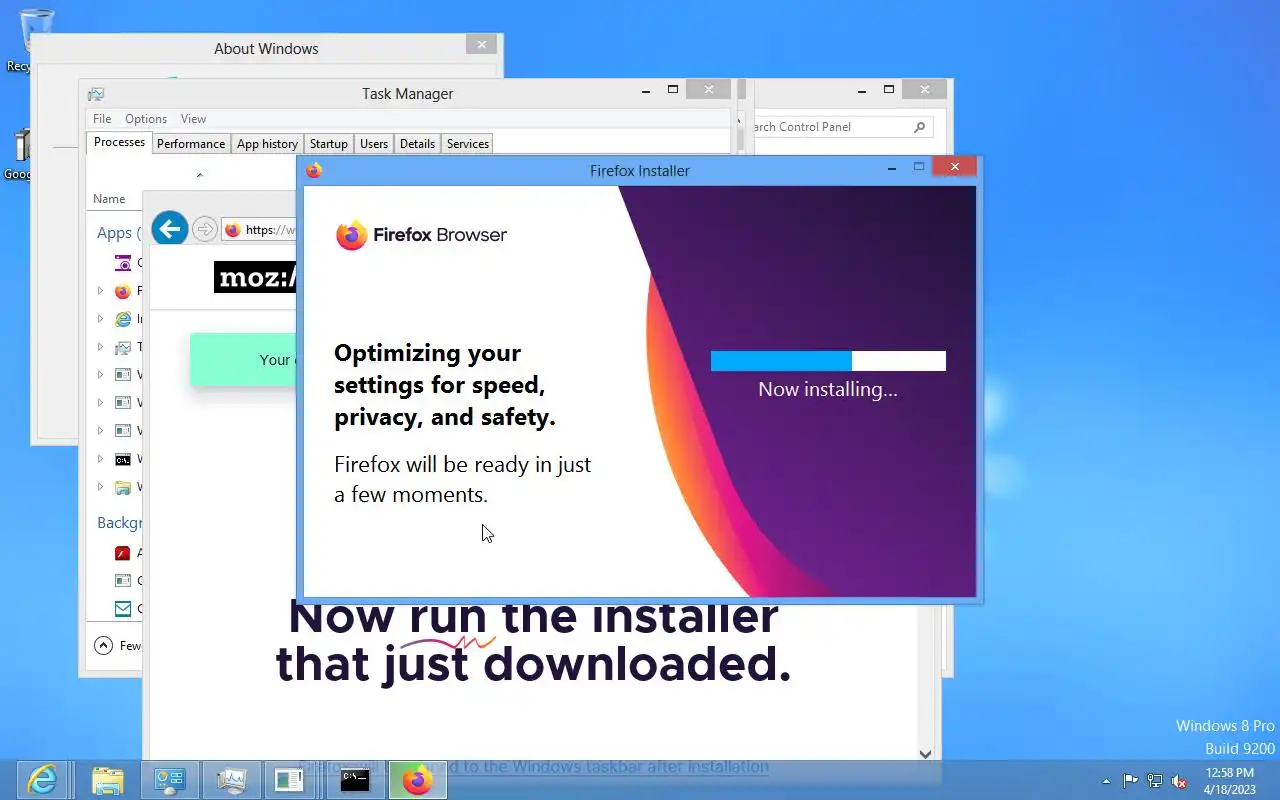The height and width of the screenshot is (800, 1280).
Task: Click the About Windows title bar
Action: coord(266,48)
